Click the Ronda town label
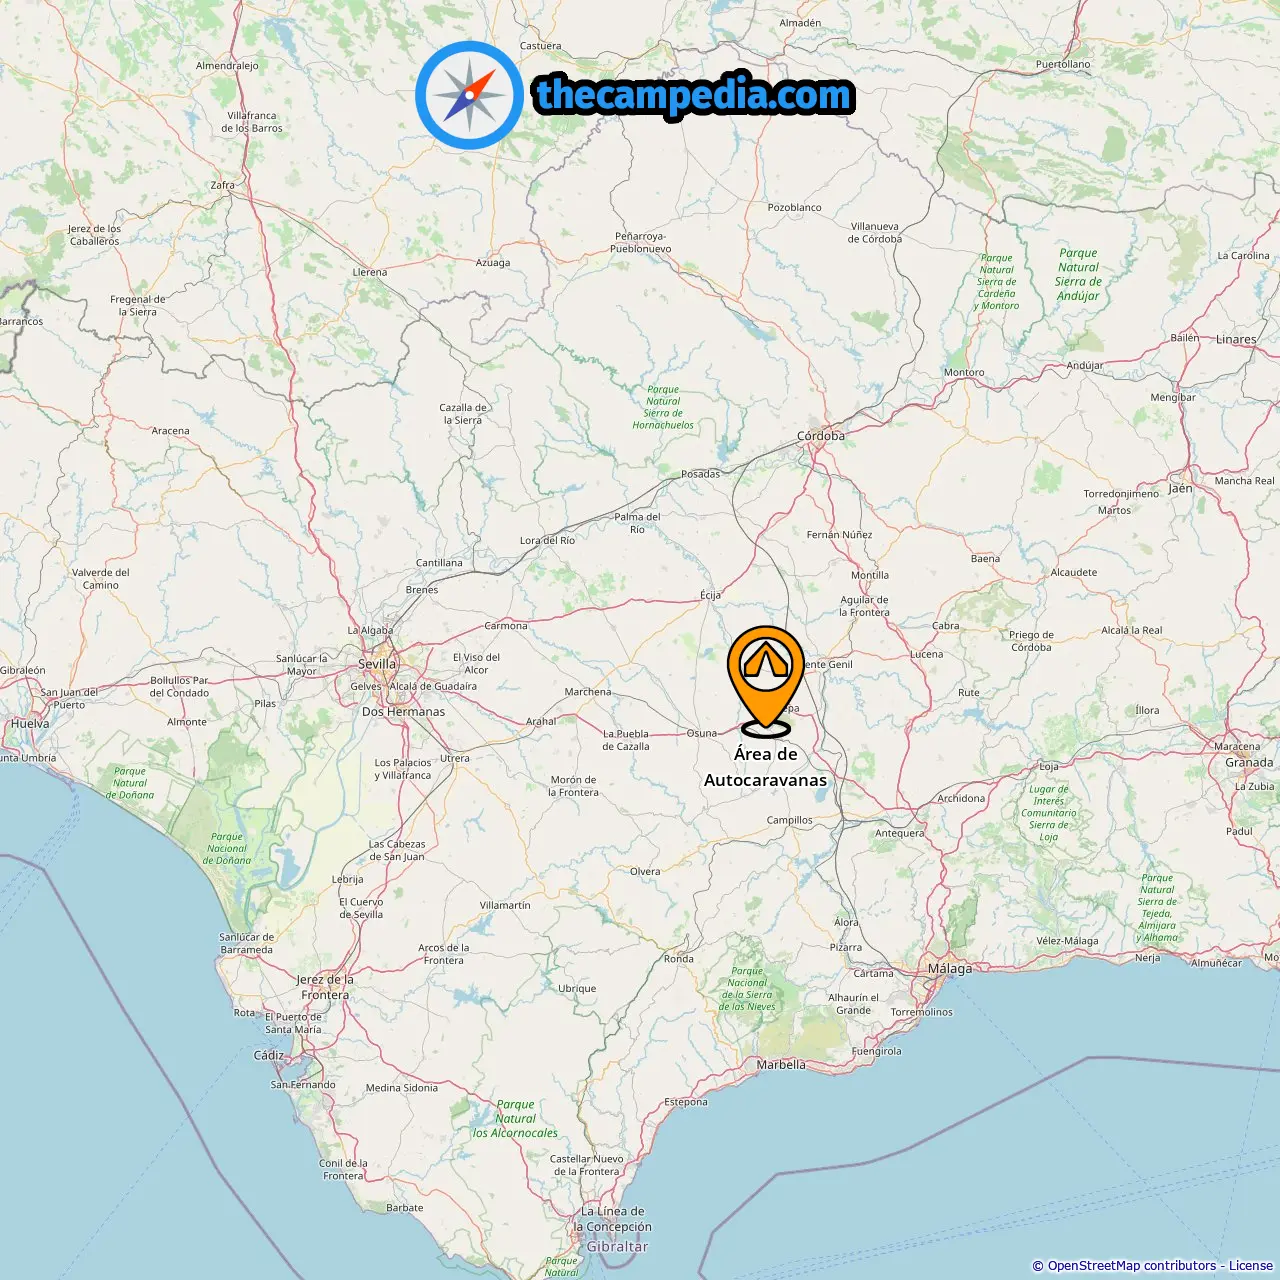 [679, 959]
